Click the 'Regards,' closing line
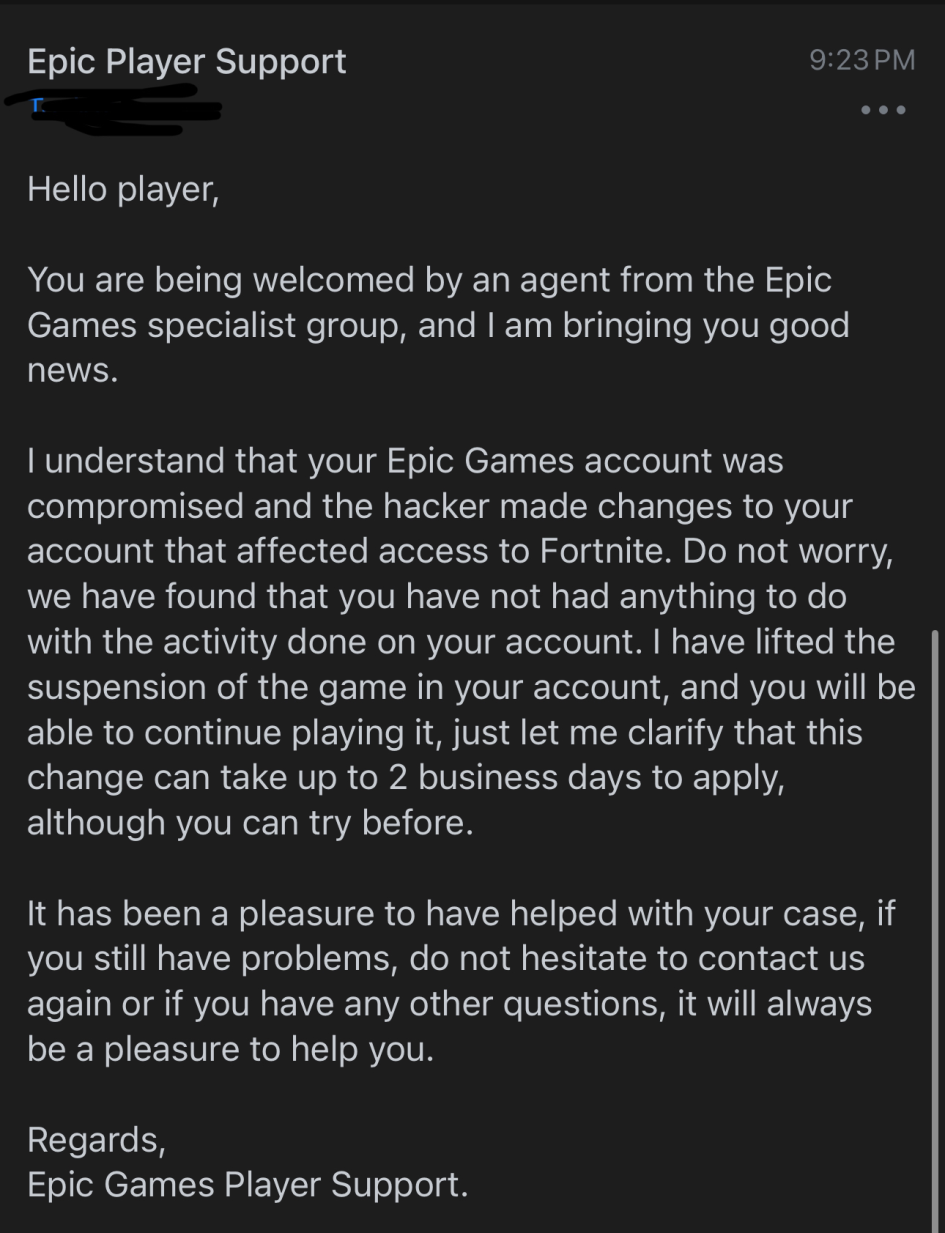The width and height of the screenshot is (945, 1233). click(96, 1139)
